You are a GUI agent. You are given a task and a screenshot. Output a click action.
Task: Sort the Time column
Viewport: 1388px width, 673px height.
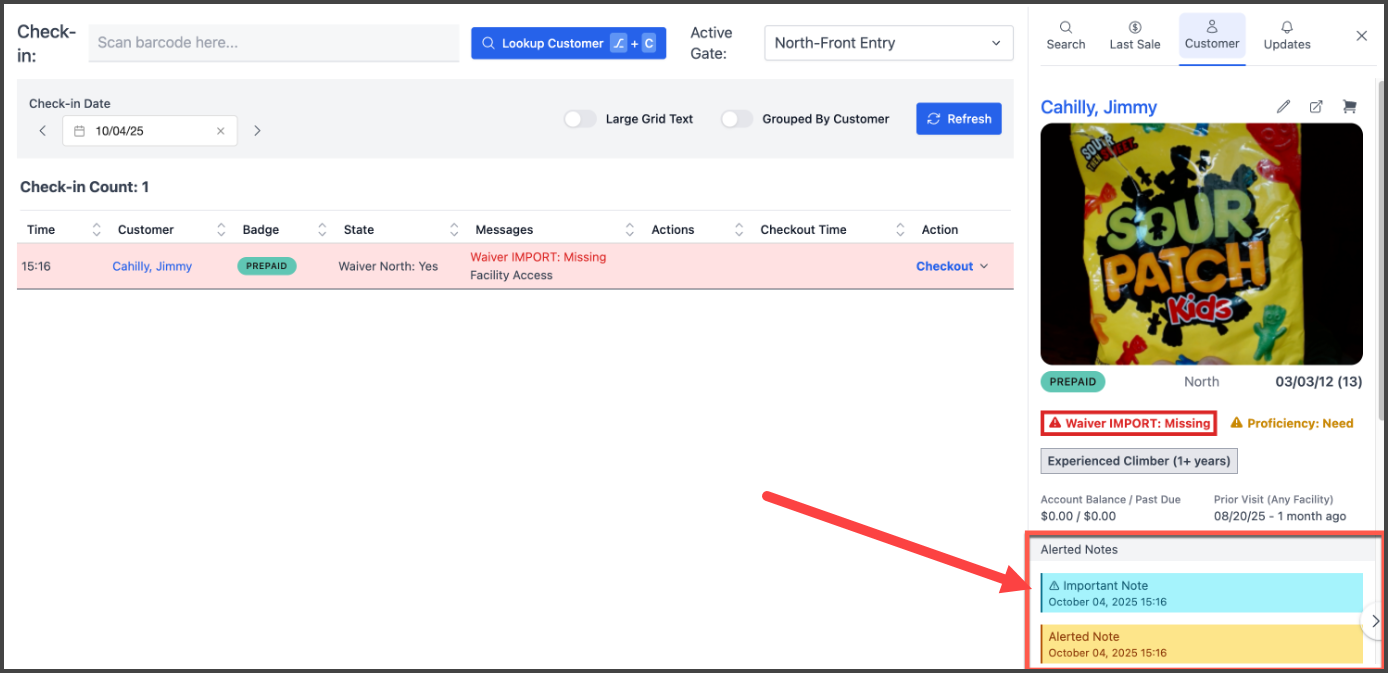96,230
